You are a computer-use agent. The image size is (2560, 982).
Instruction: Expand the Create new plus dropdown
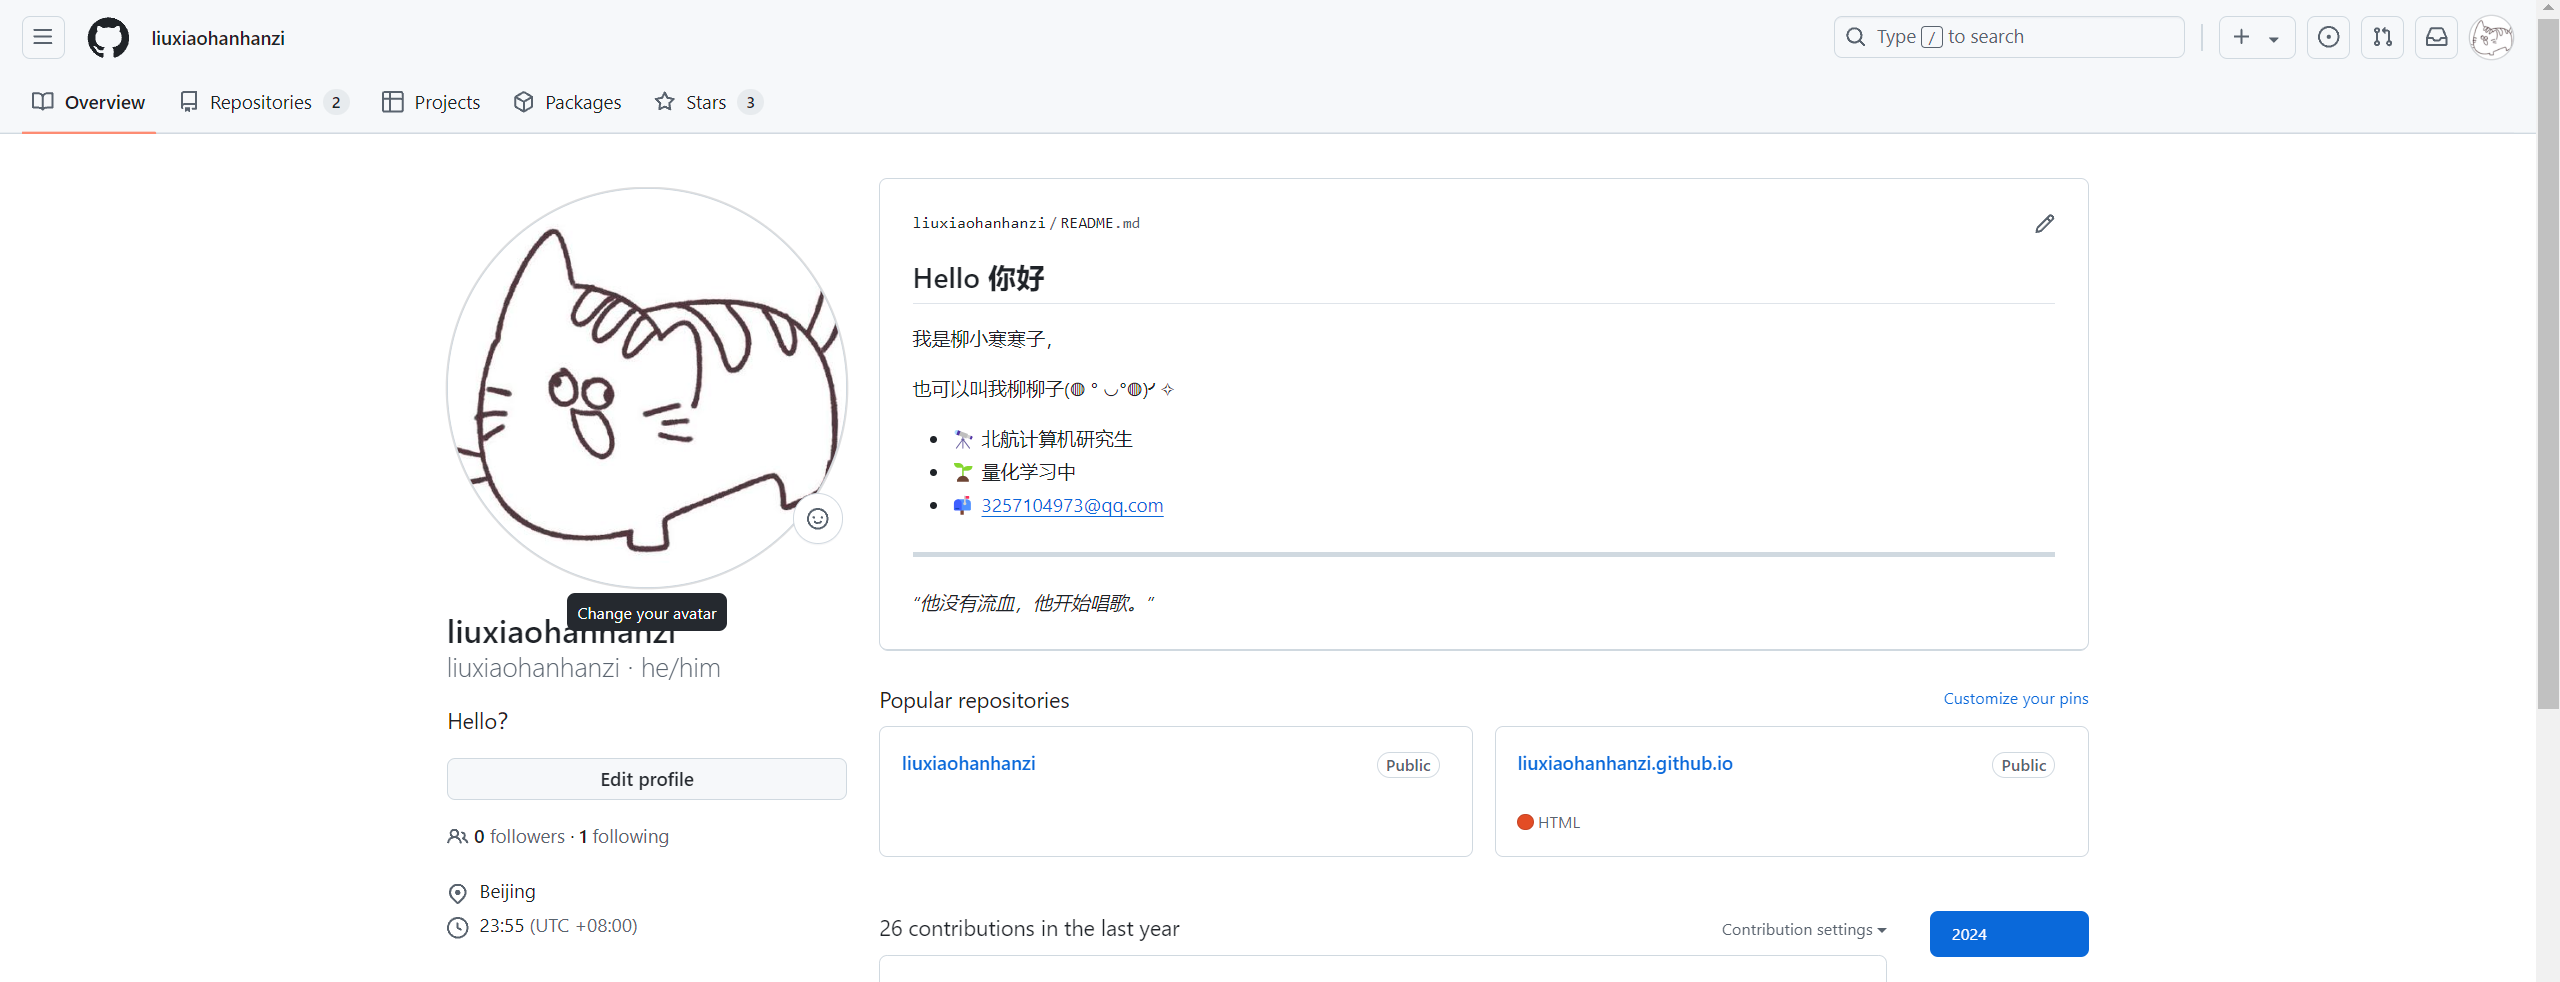tap(2256, 38)
